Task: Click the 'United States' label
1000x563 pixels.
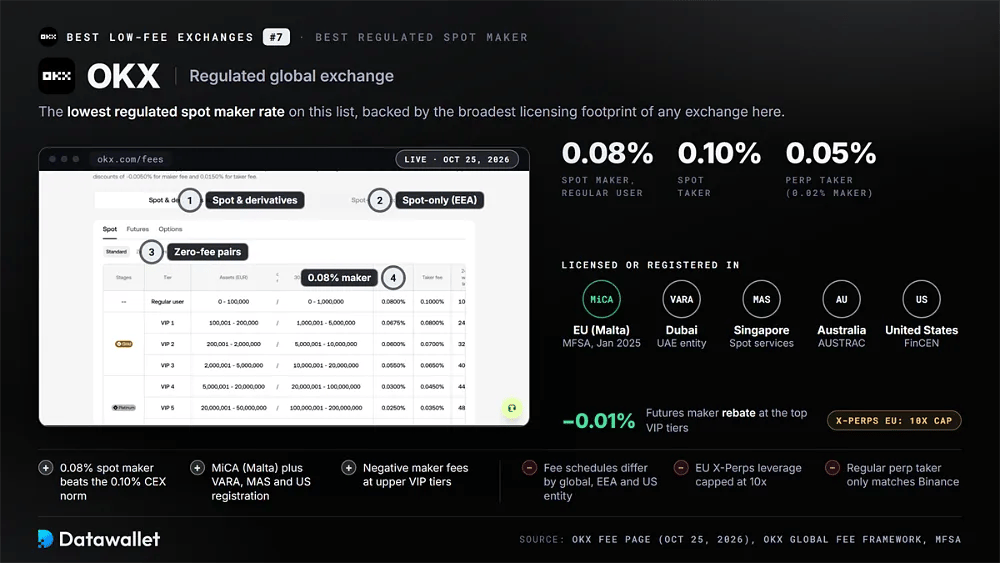Action: [922, 330]
